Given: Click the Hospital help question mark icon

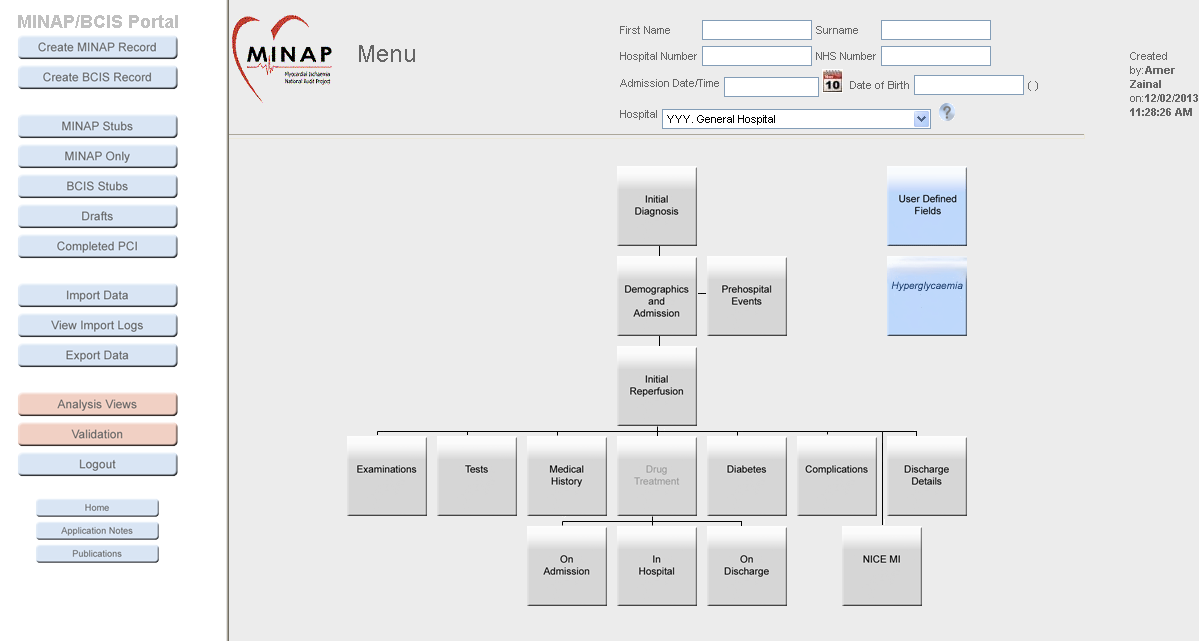Looking at the screenshot, I should pyautogui.click(x=946, y=113).
